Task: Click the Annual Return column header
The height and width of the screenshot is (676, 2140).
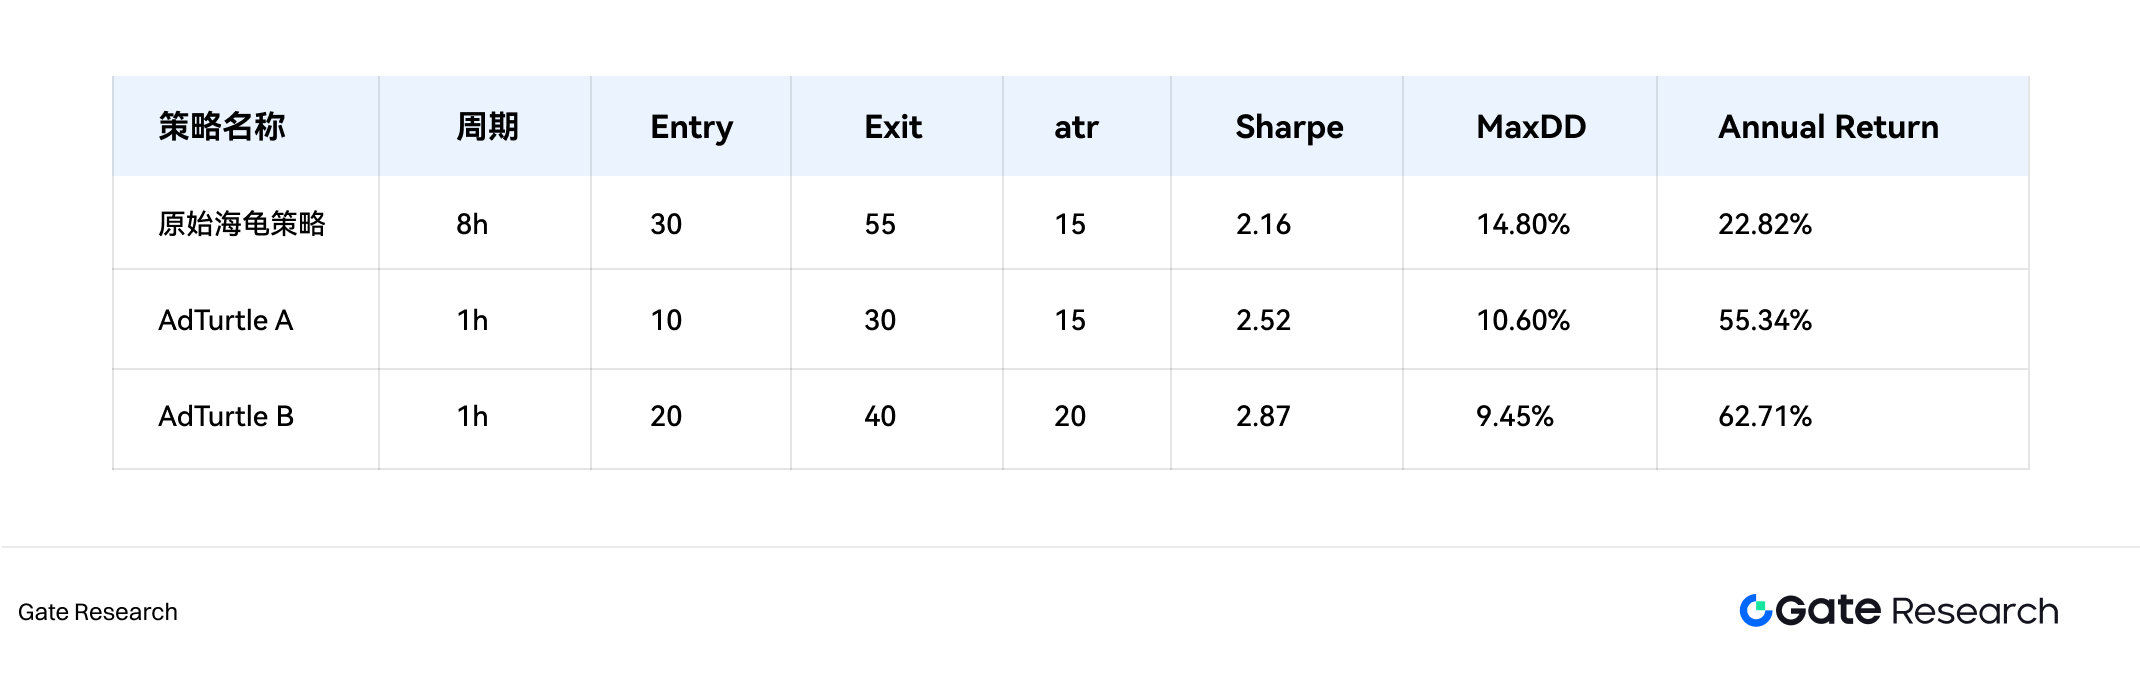Action: coord(1828,127)
